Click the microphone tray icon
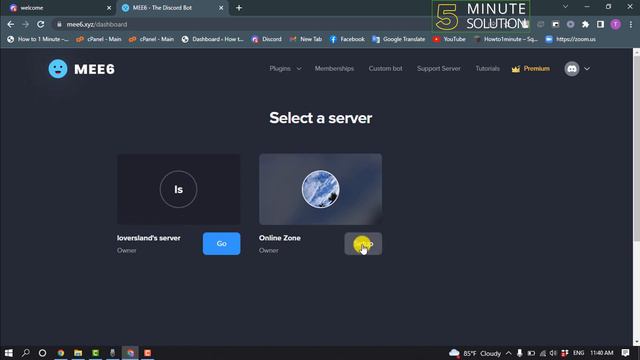This screenshot has width=640, height=360. tap(520, 353)
